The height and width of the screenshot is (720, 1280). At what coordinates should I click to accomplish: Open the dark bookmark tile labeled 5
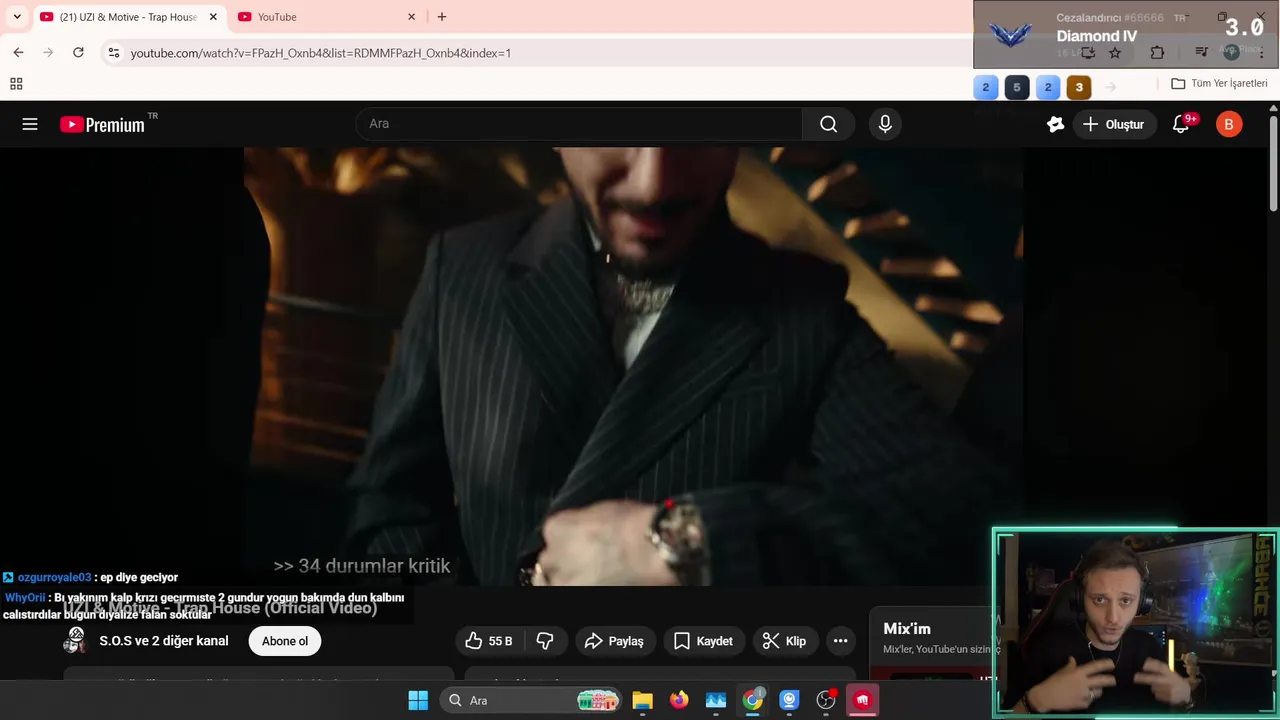1017,87
